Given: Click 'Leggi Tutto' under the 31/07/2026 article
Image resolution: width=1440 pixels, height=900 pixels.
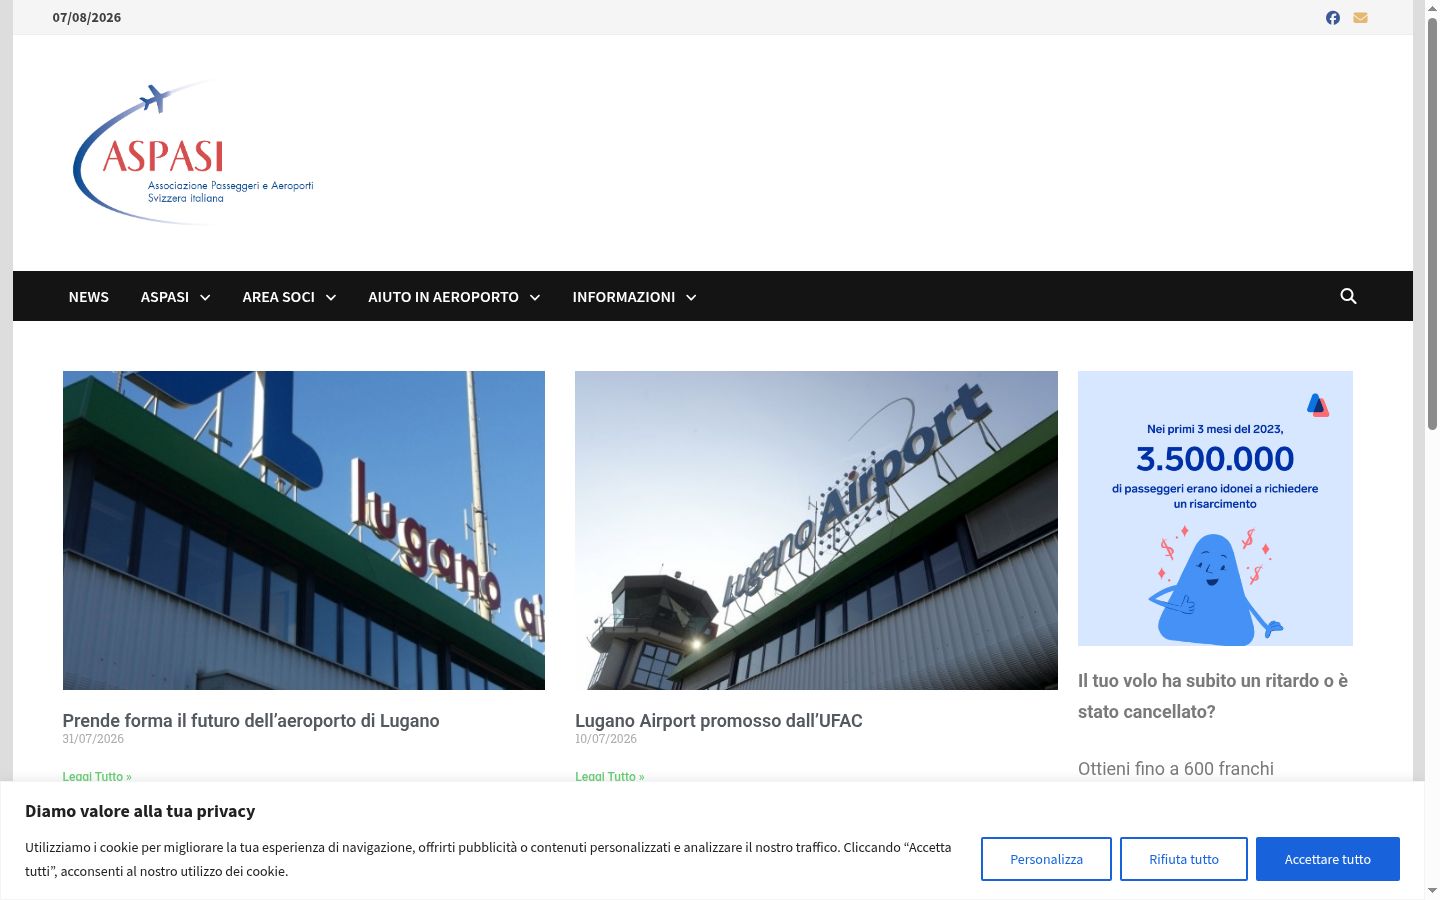Looking at the screenshot, I should 97,776.
